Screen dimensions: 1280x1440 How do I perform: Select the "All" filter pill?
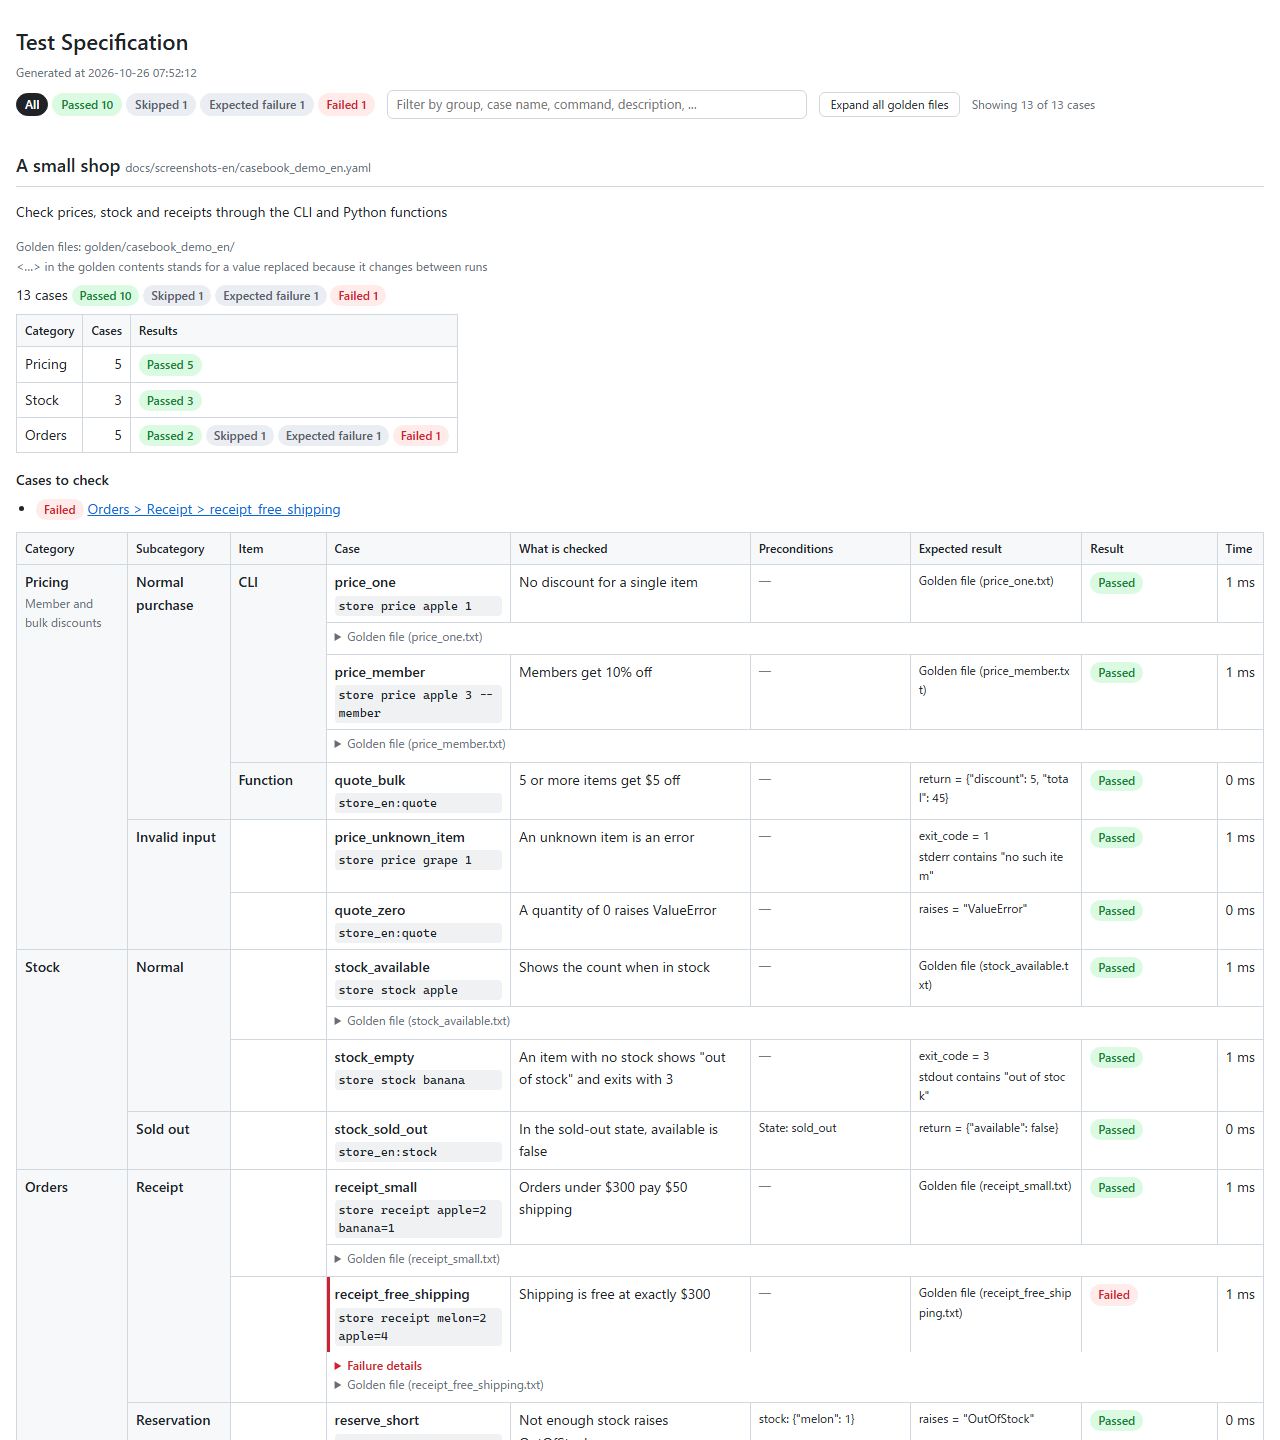tap(32, 105)
